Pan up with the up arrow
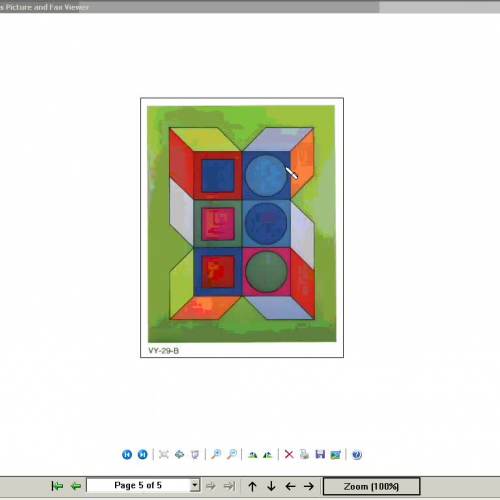Viewport: 500px width, 500px height. 252,486
